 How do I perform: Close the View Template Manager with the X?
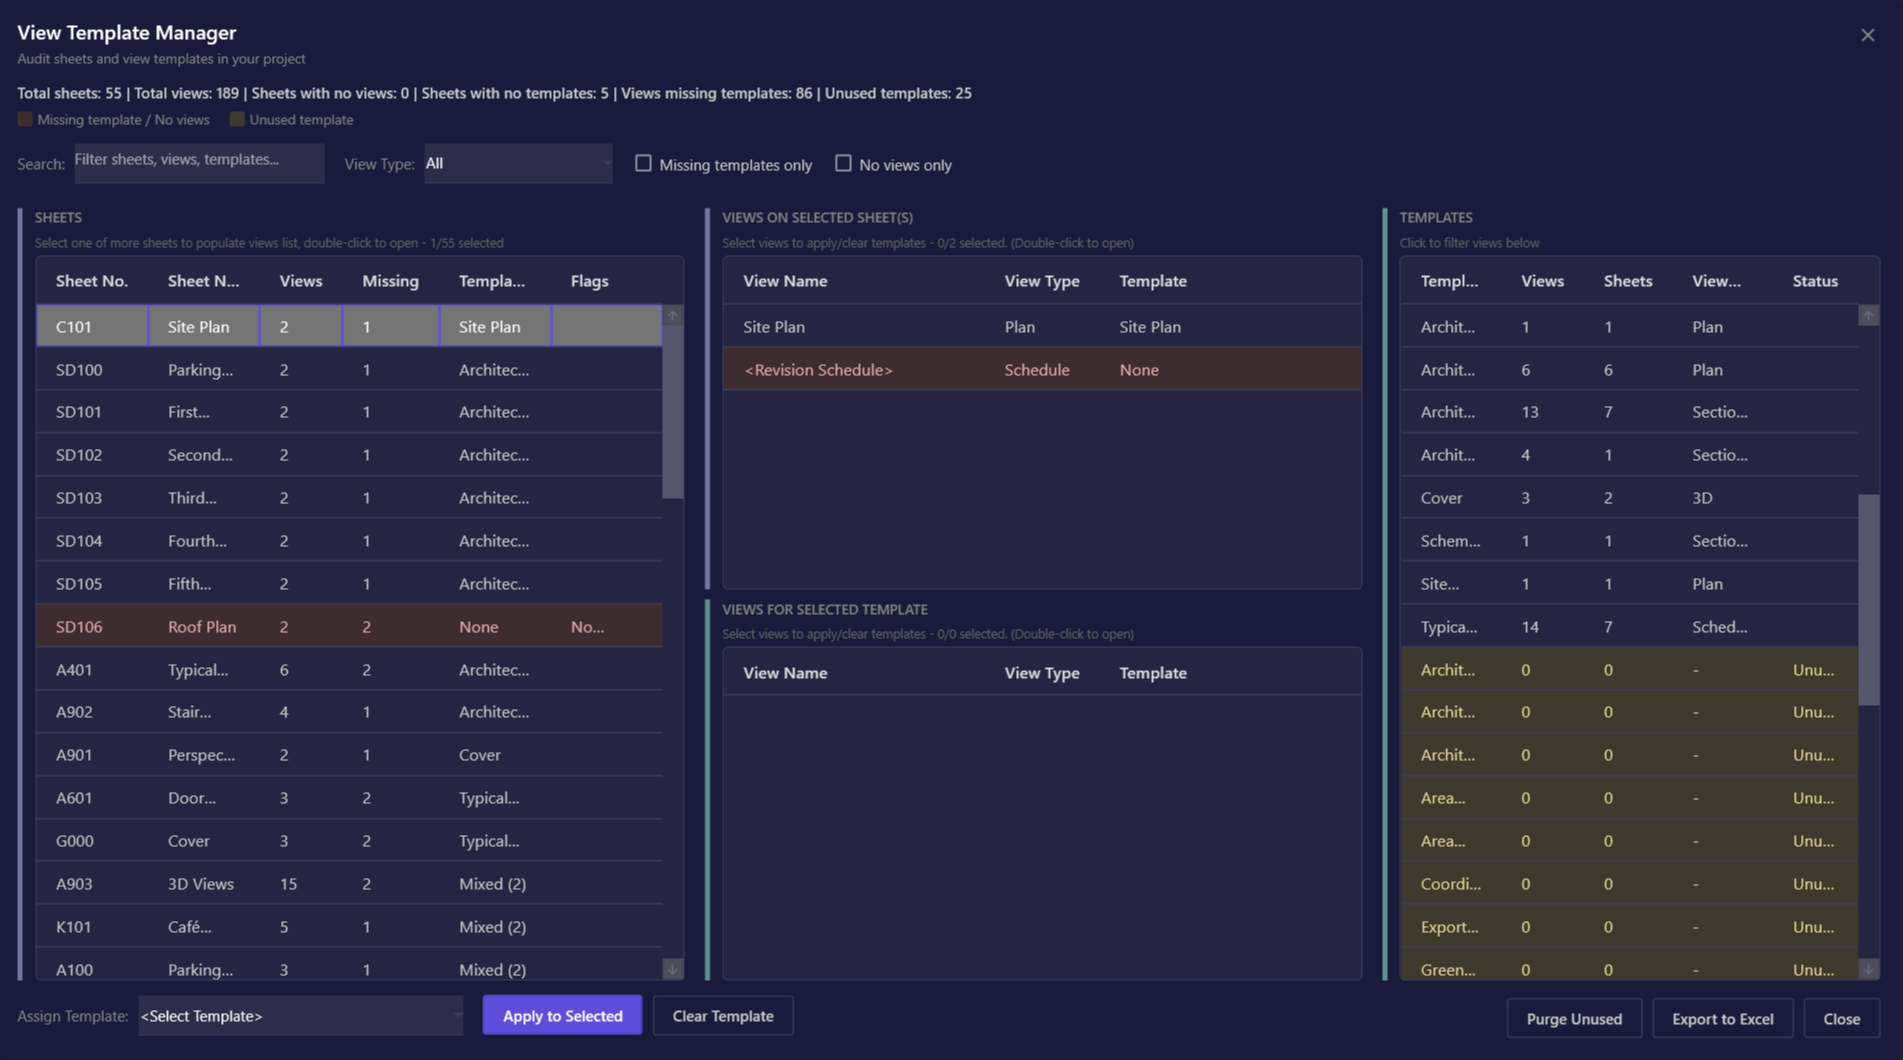pyautogui.click(x=1868, y=33)
